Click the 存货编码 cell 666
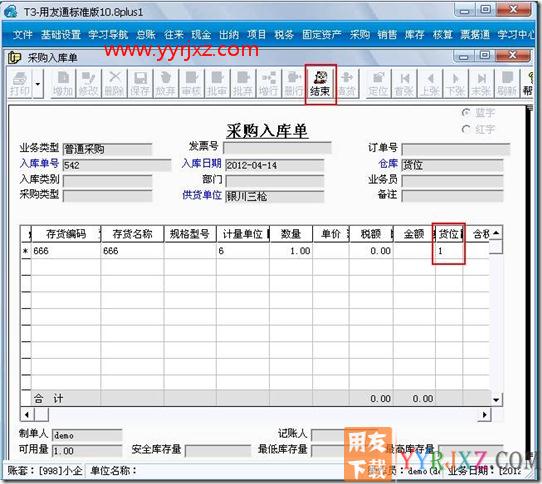Screen dimensions: 542x484 coord(66,251)
